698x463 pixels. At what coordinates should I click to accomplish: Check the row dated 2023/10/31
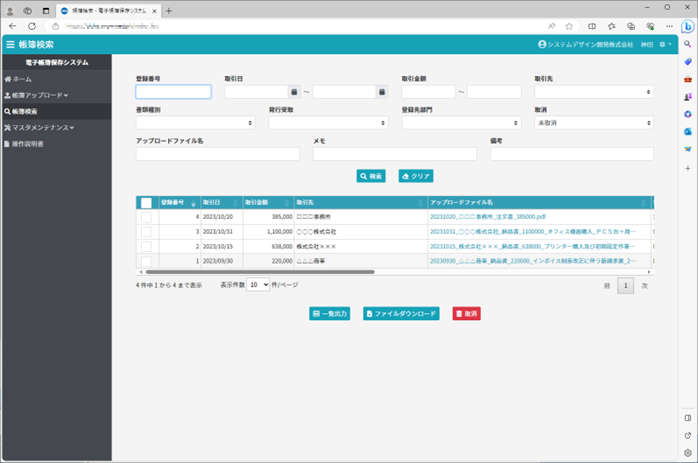(x=146, y=232)
